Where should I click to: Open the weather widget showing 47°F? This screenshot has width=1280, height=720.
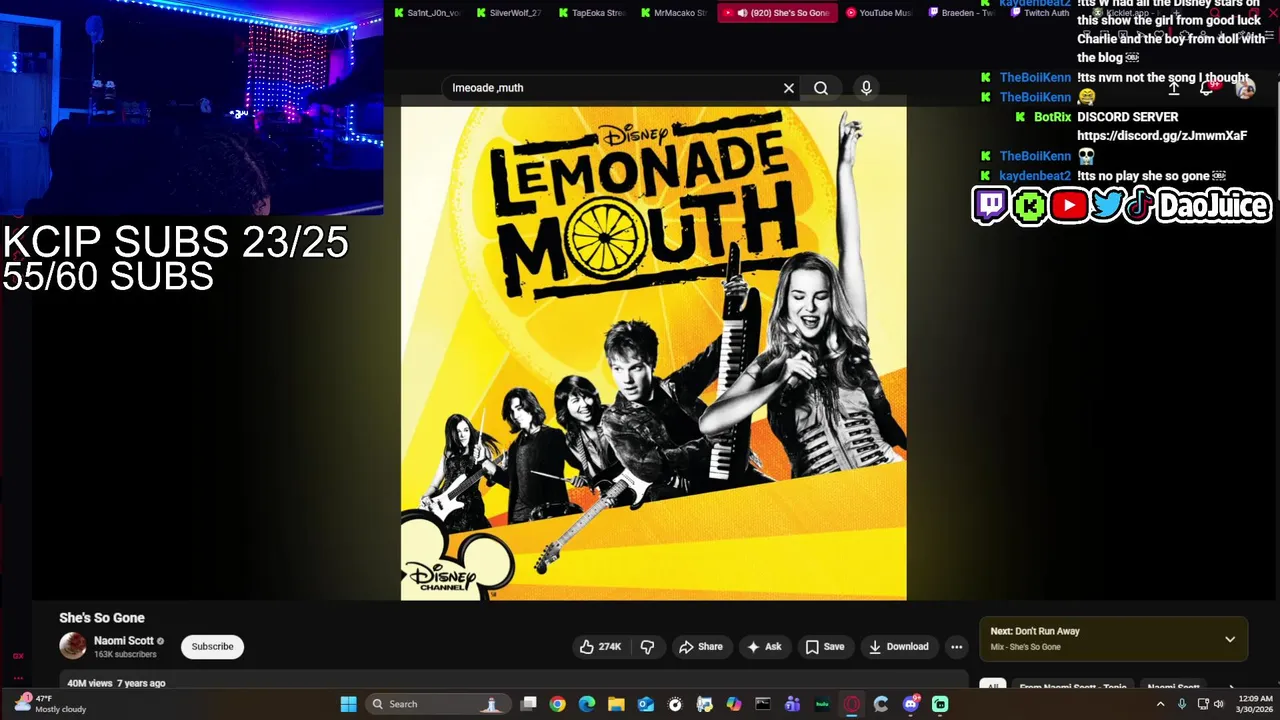[50, 704]
